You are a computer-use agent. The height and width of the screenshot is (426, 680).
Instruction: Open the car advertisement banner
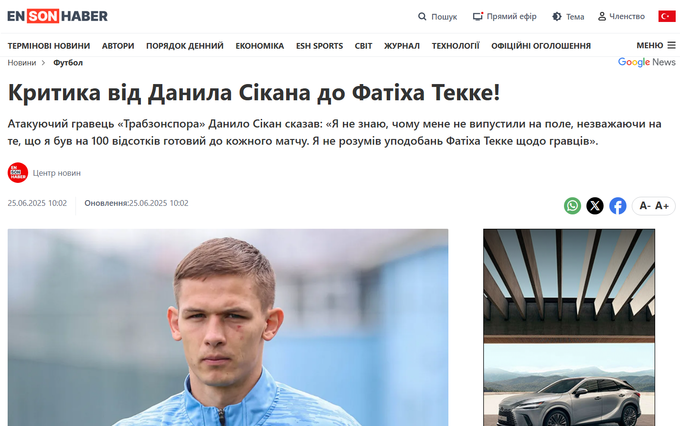pos(569,328)
